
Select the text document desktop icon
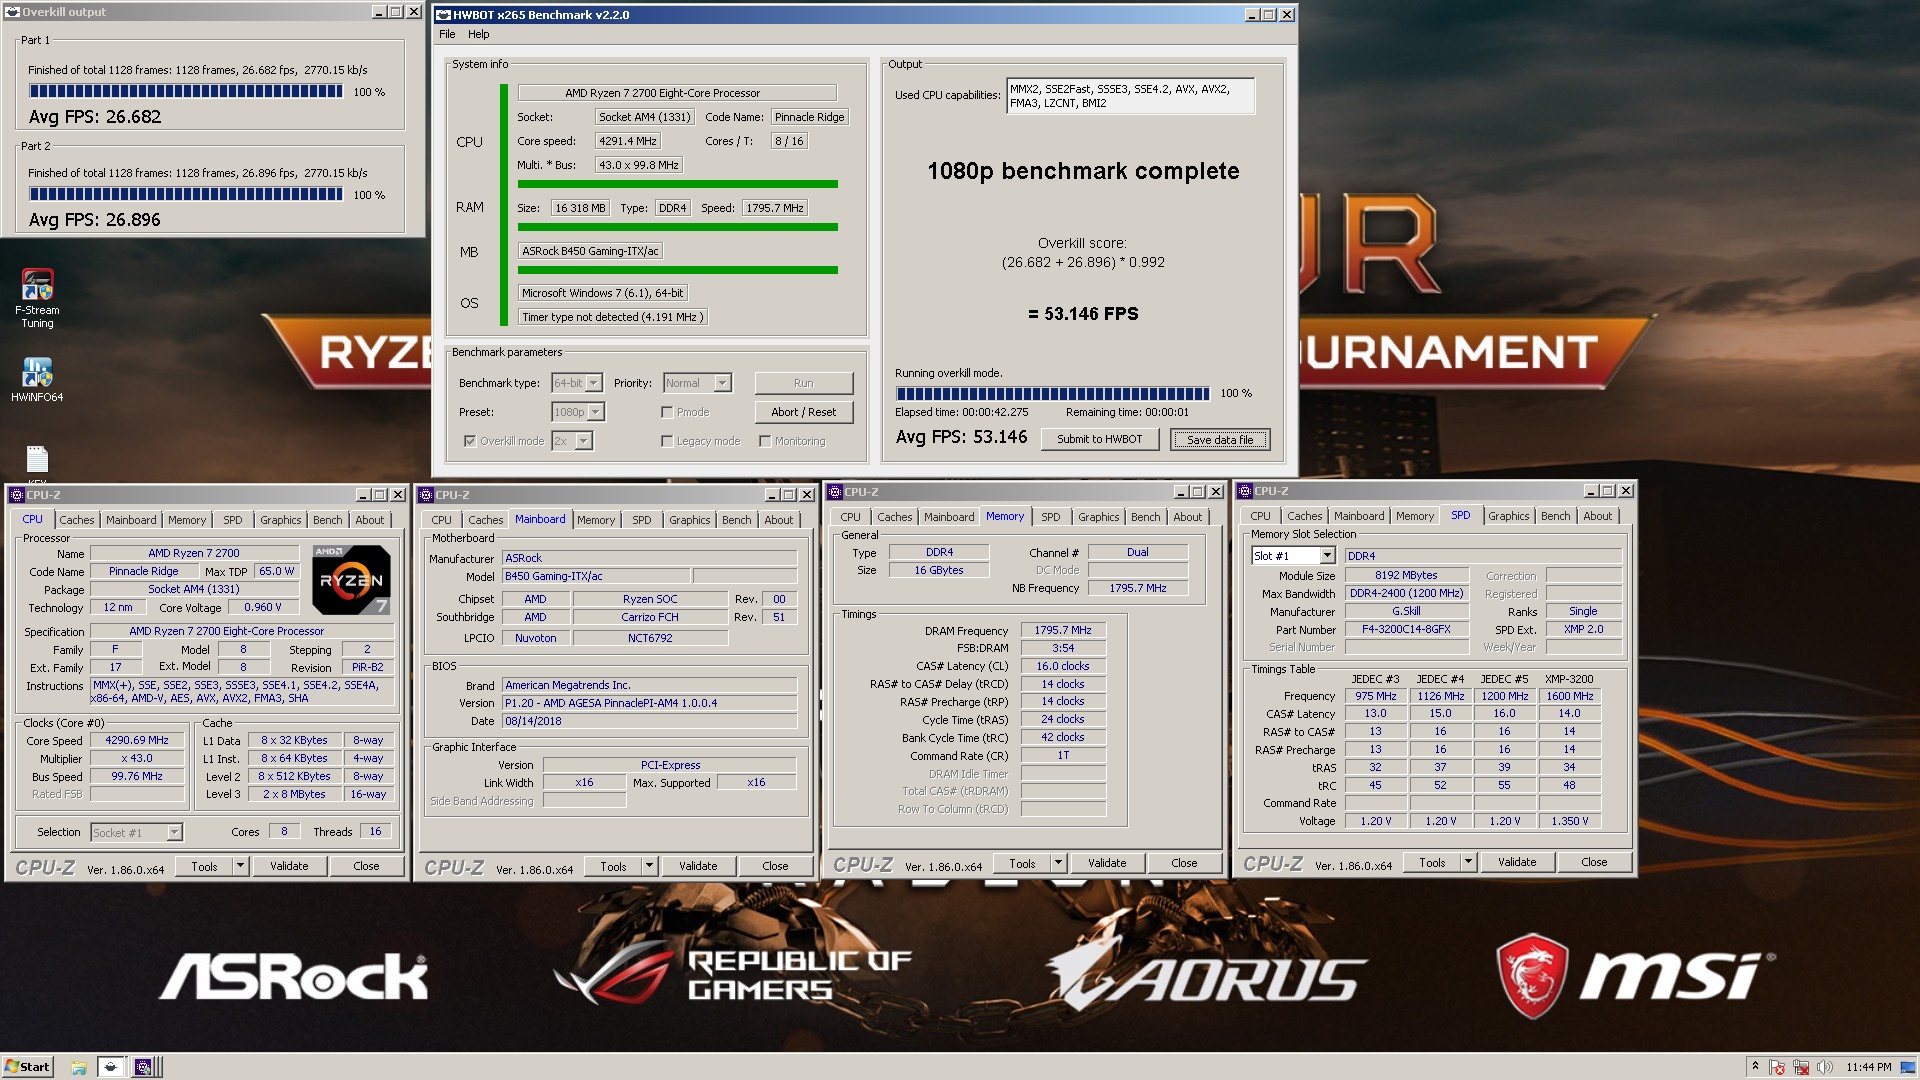(x=37, y=460)
